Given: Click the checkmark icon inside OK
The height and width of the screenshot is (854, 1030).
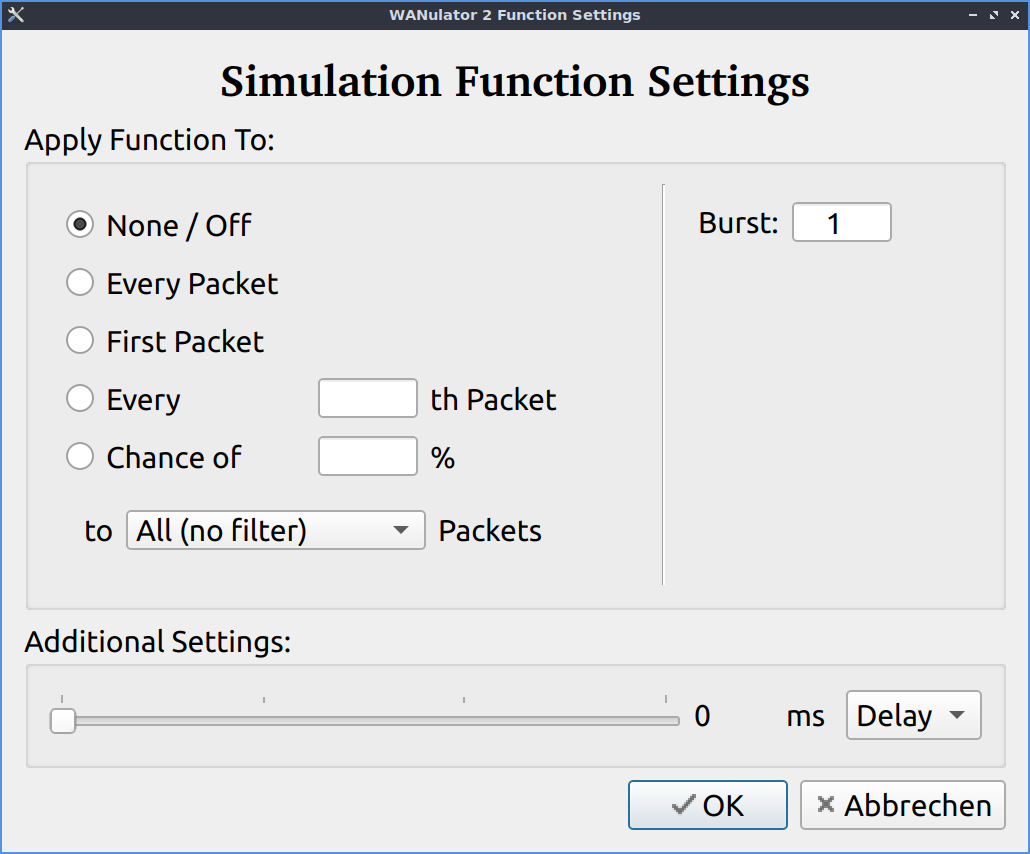Looking at the screenshot, I should point(684,804).
